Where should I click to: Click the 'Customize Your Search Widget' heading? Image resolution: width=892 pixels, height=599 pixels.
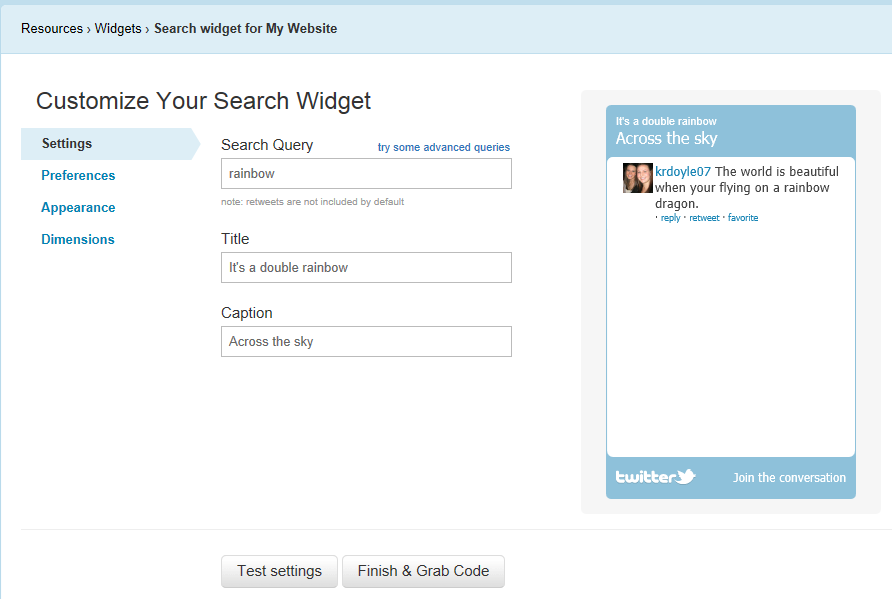click(x=203, y=101)
